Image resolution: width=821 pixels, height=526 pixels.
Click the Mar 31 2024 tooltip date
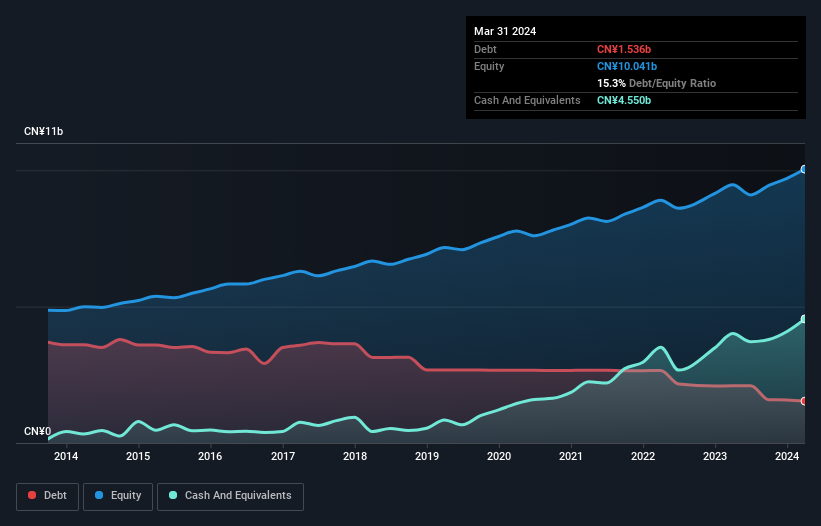[x=505, y=31]
